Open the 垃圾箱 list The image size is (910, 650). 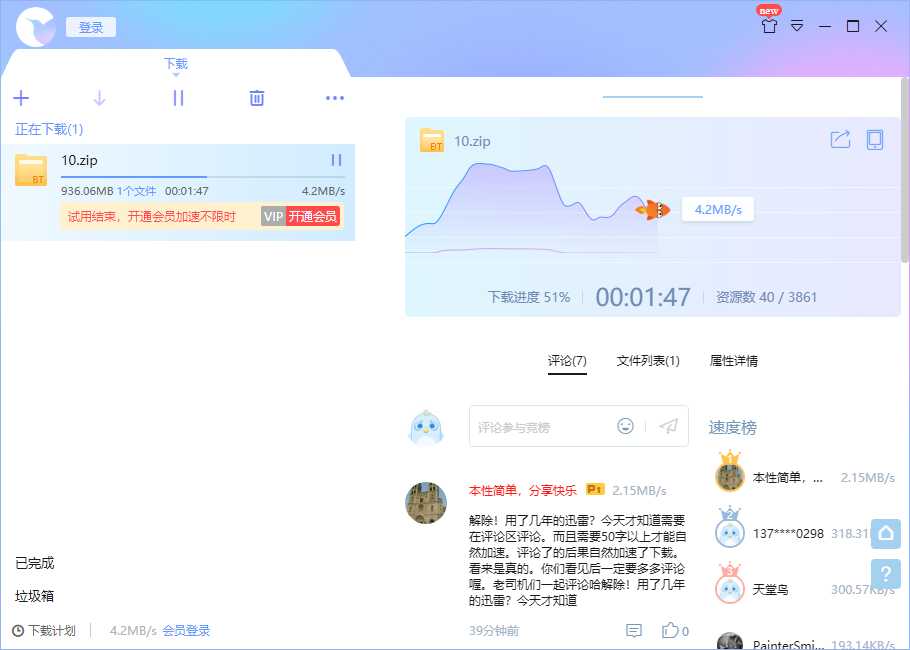[35, 596]
